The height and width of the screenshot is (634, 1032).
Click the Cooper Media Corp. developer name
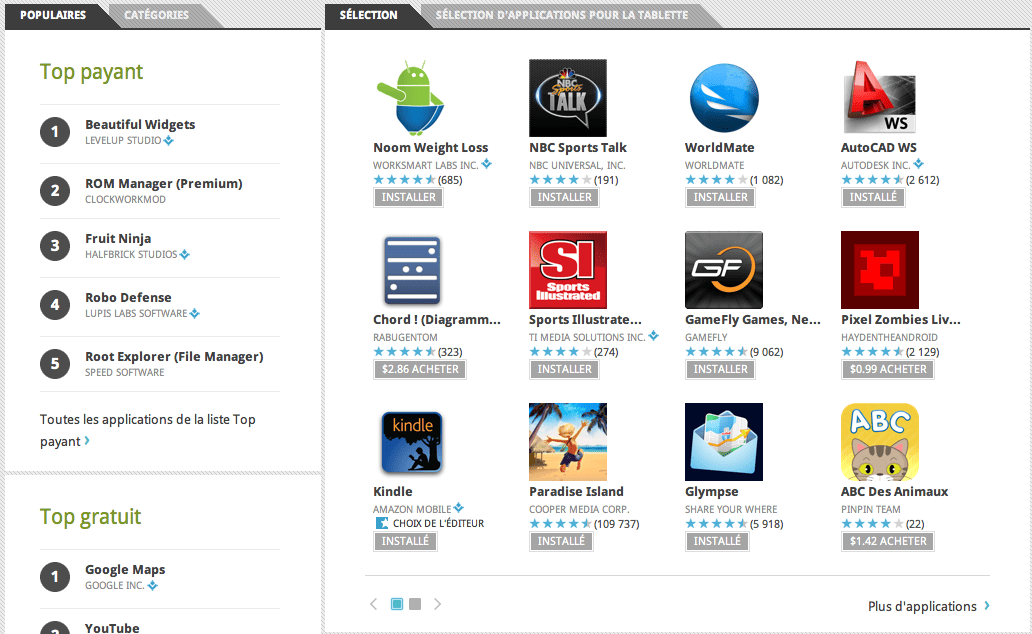pos(579,510)
